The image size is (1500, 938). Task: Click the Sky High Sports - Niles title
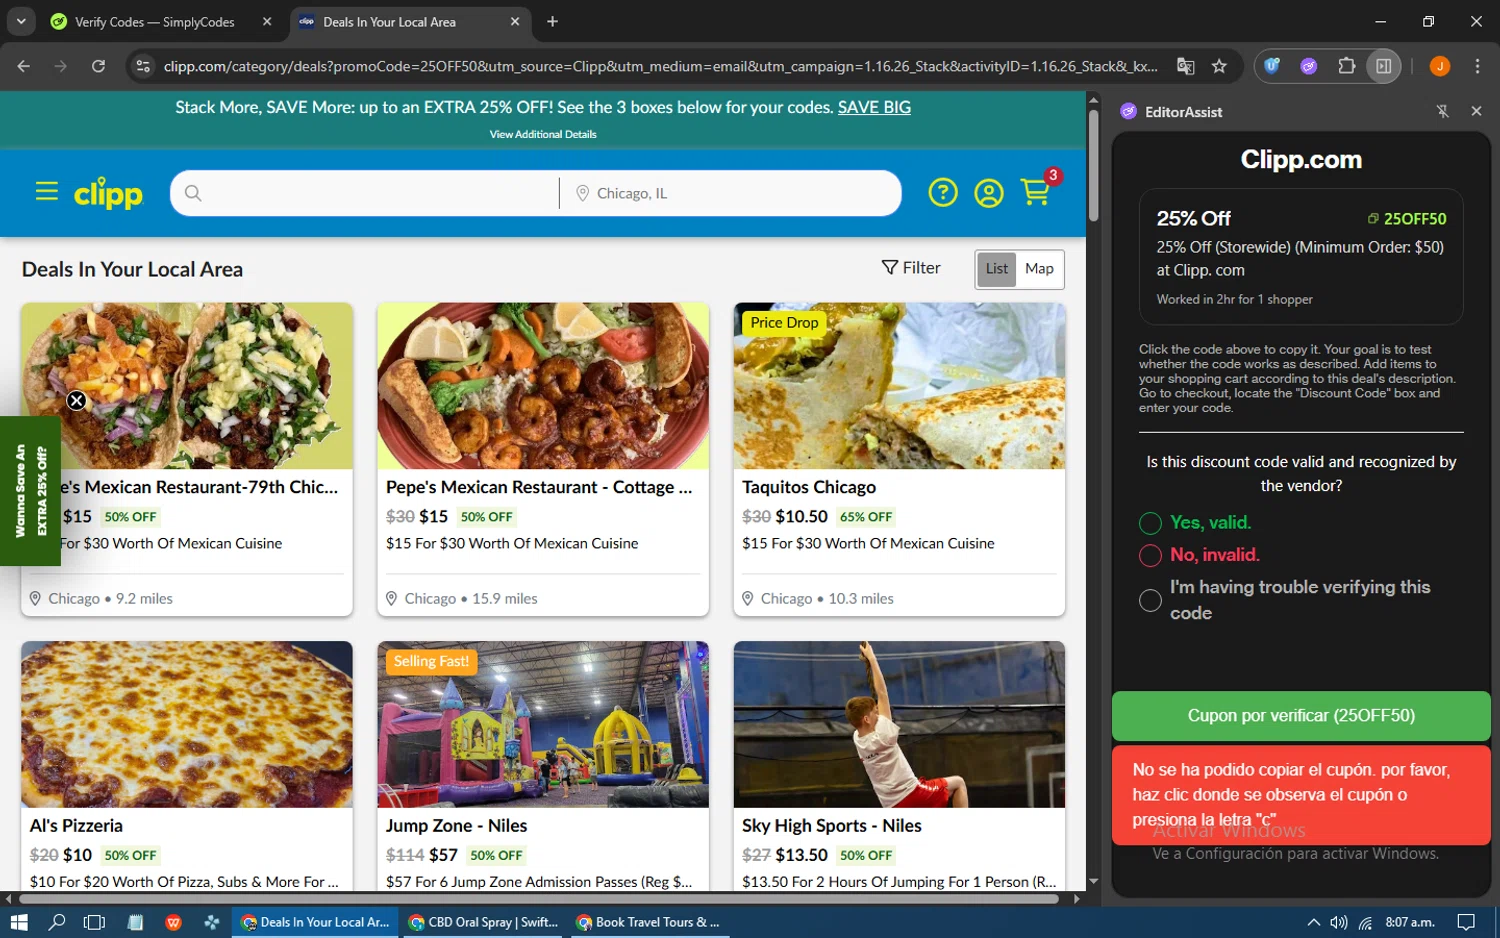(x=832, y=826)
